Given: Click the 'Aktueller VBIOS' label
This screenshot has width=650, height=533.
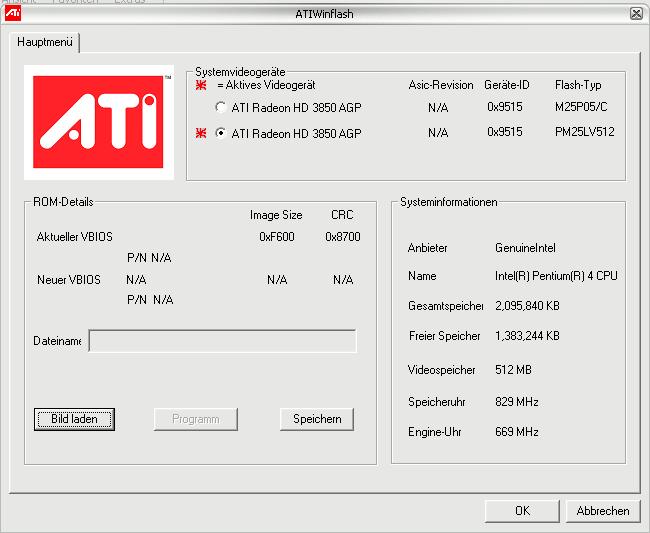Looking at the screenshot, I should [75, 237].
